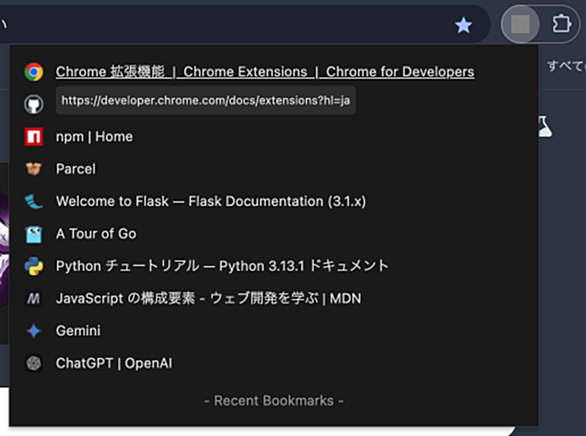Image resolution: width=586 pixels, height=436 pixels.
Task: Open the npm | Home bookmark
Action: pyautogui.click(x=94, y=137)
